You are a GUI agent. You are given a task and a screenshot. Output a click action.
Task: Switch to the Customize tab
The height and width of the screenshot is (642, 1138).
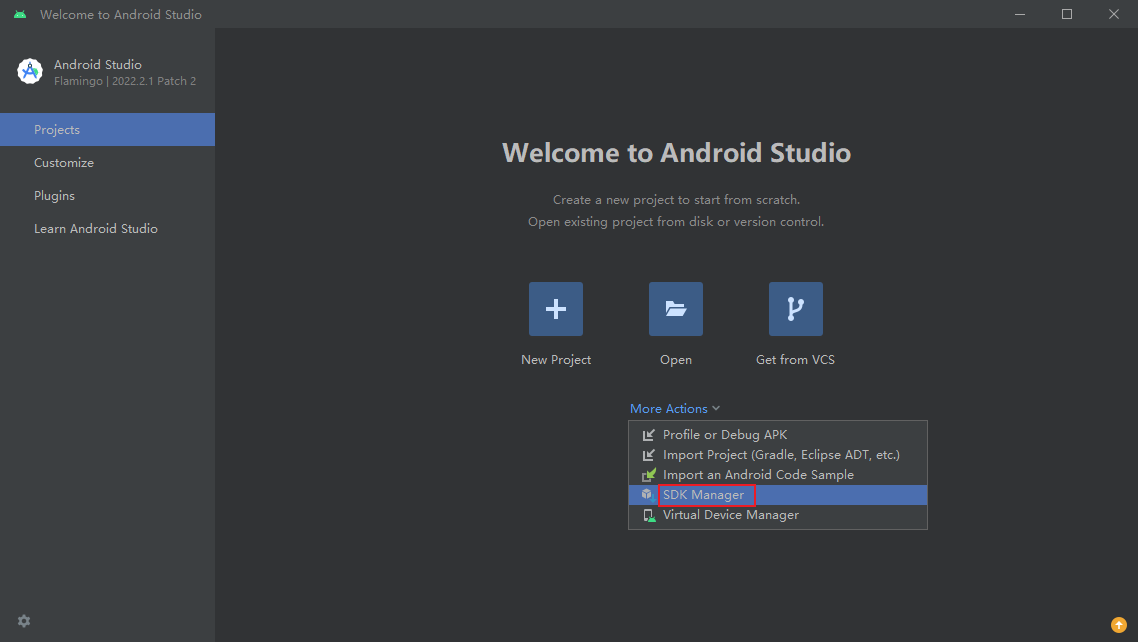pos(107,162)
